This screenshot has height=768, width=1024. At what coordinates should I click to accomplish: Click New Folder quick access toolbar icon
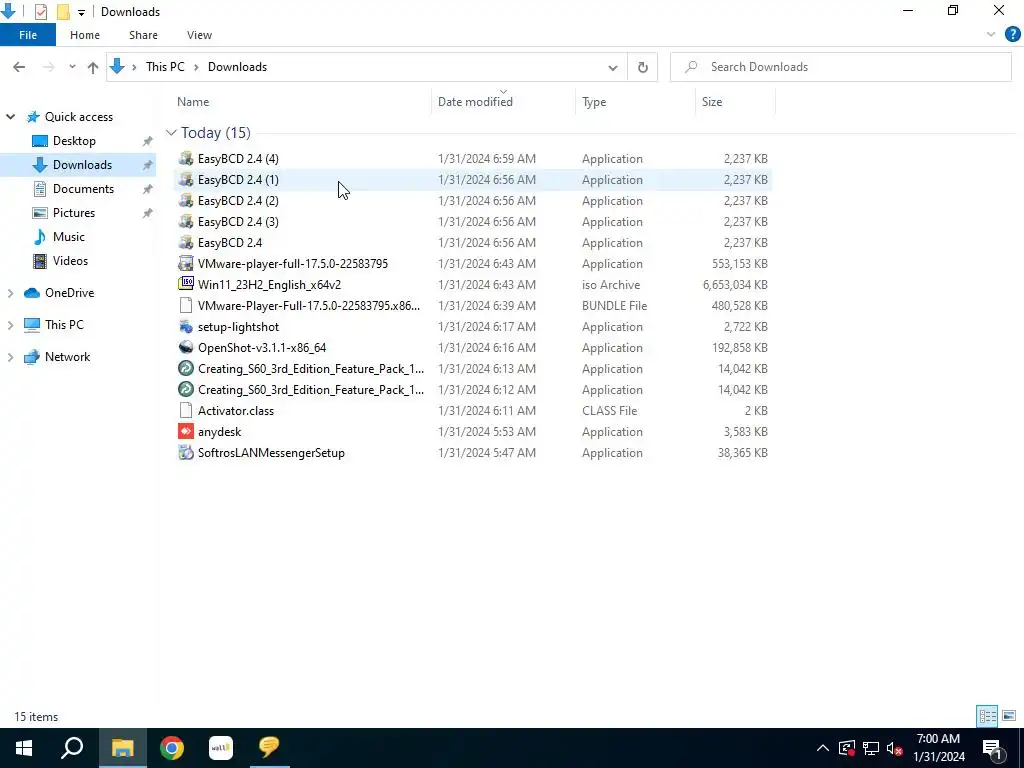point(63,12)
